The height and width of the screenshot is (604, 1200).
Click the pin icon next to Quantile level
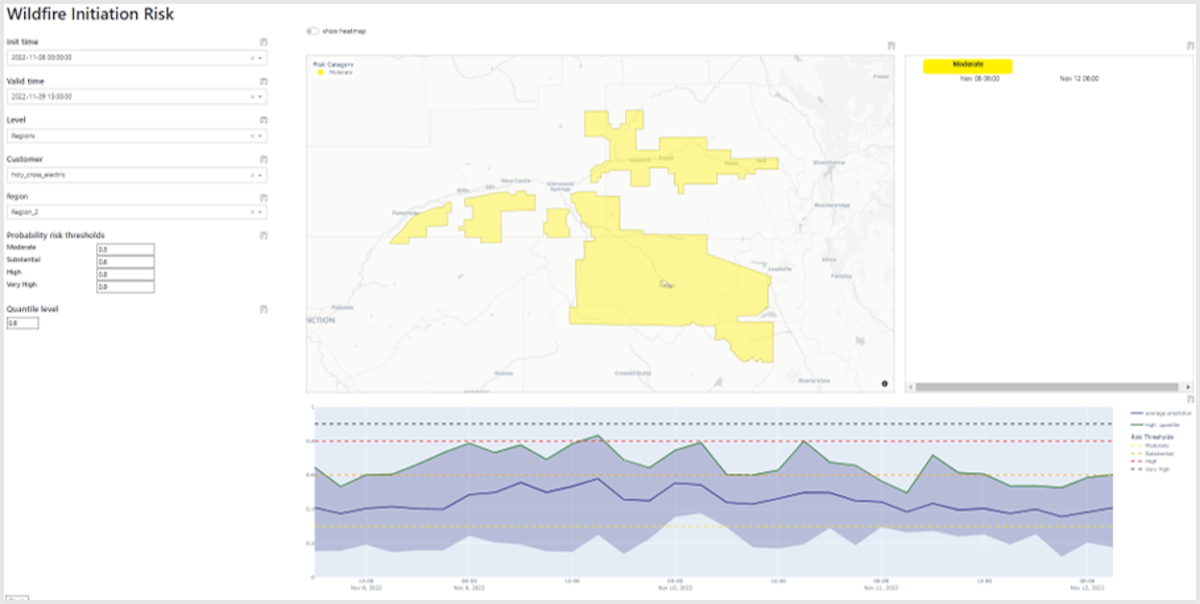coord(263,309)
